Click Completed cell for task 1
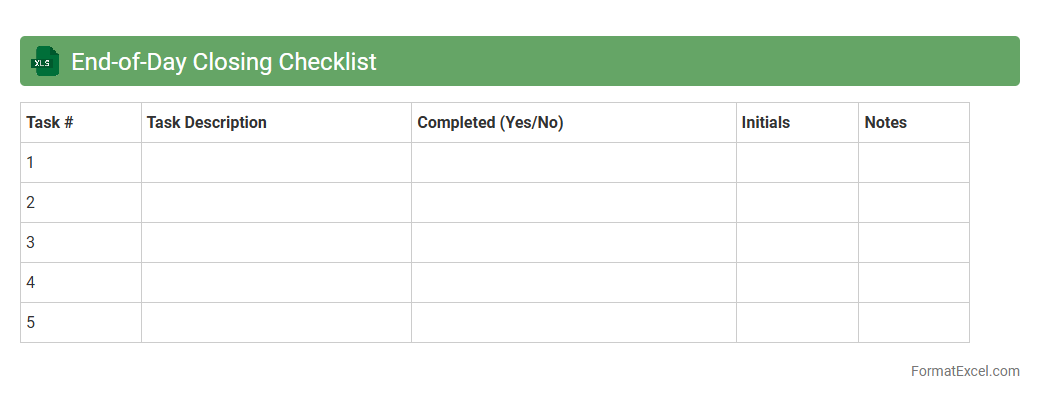This screenshot has width=1040, height=400. point(574,163)
